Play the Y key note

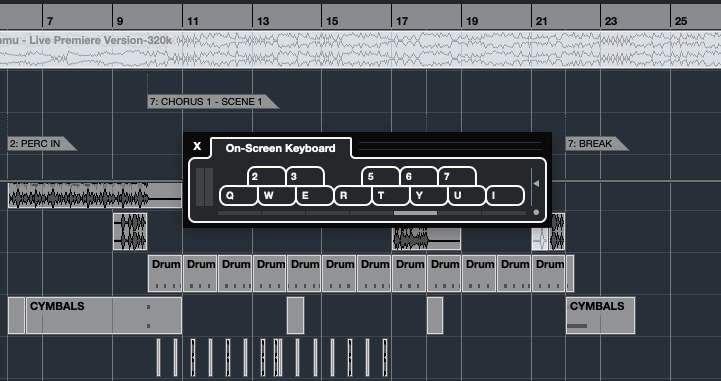[x=429, y=196]
